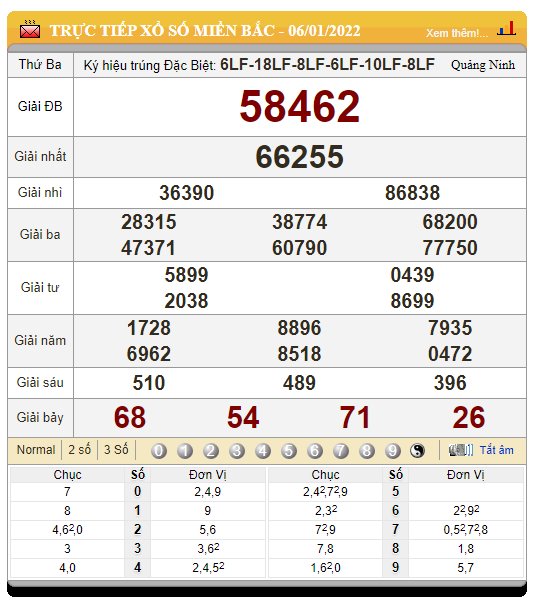Image resolution: width=533 pixels, height=602 pixels.
Task: Select digit ball 5 filter
Action: tap(288, 450)
